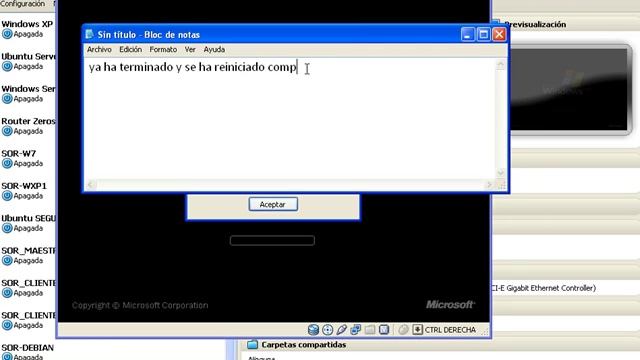
Task: Click the resize grip of the VM window status bar
Action: pos(484,332)
